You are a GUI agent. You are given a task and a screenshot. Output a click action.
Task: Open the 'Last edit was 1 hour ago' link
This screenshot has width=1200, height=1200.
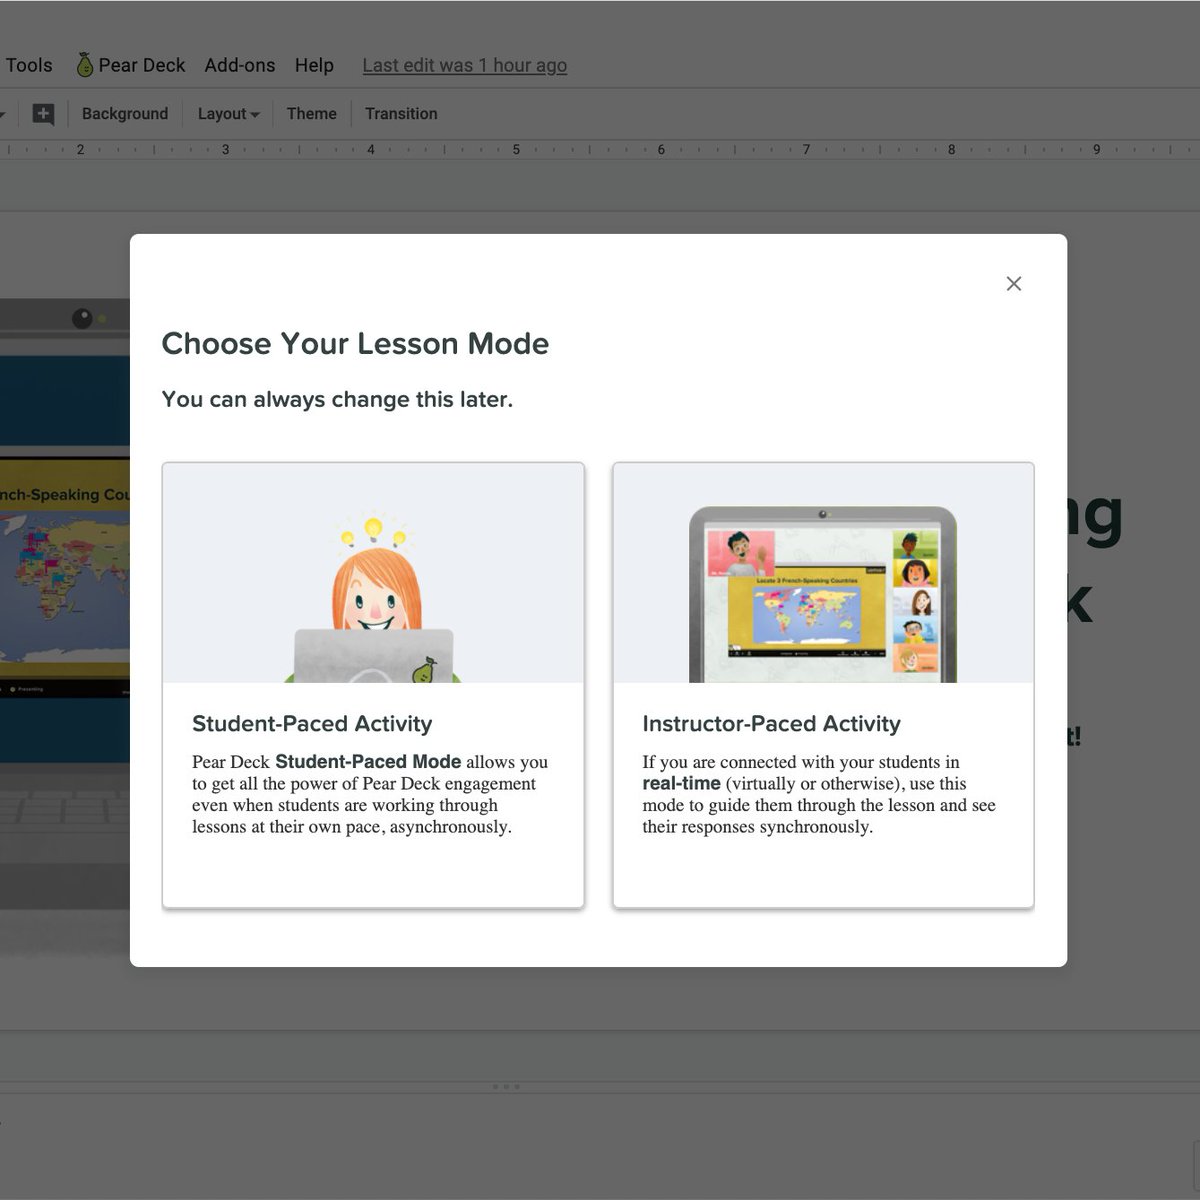[x=464, y=65]
